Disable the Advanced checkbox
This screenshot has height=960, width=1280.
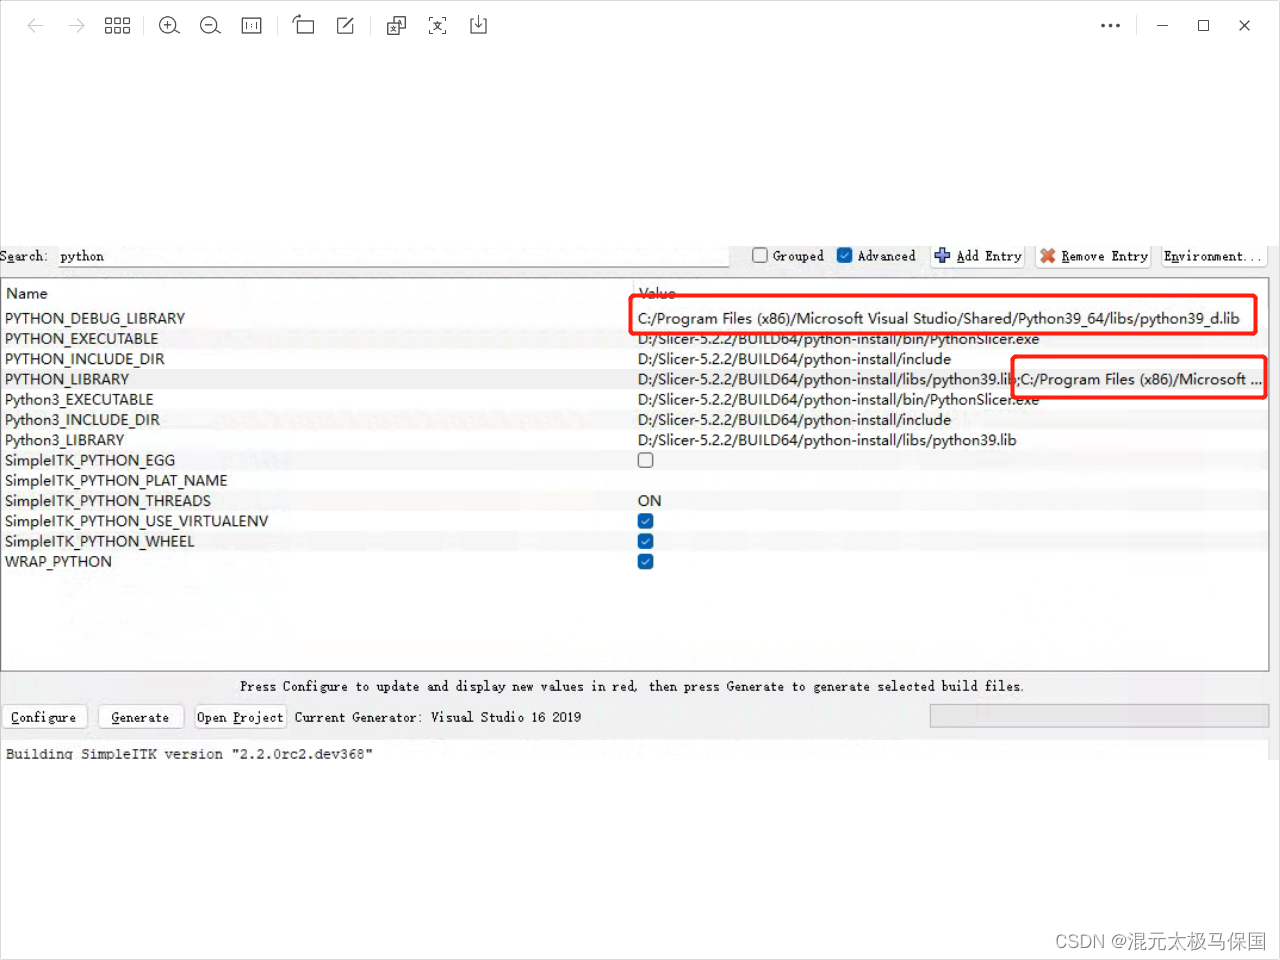click(845, 255)
